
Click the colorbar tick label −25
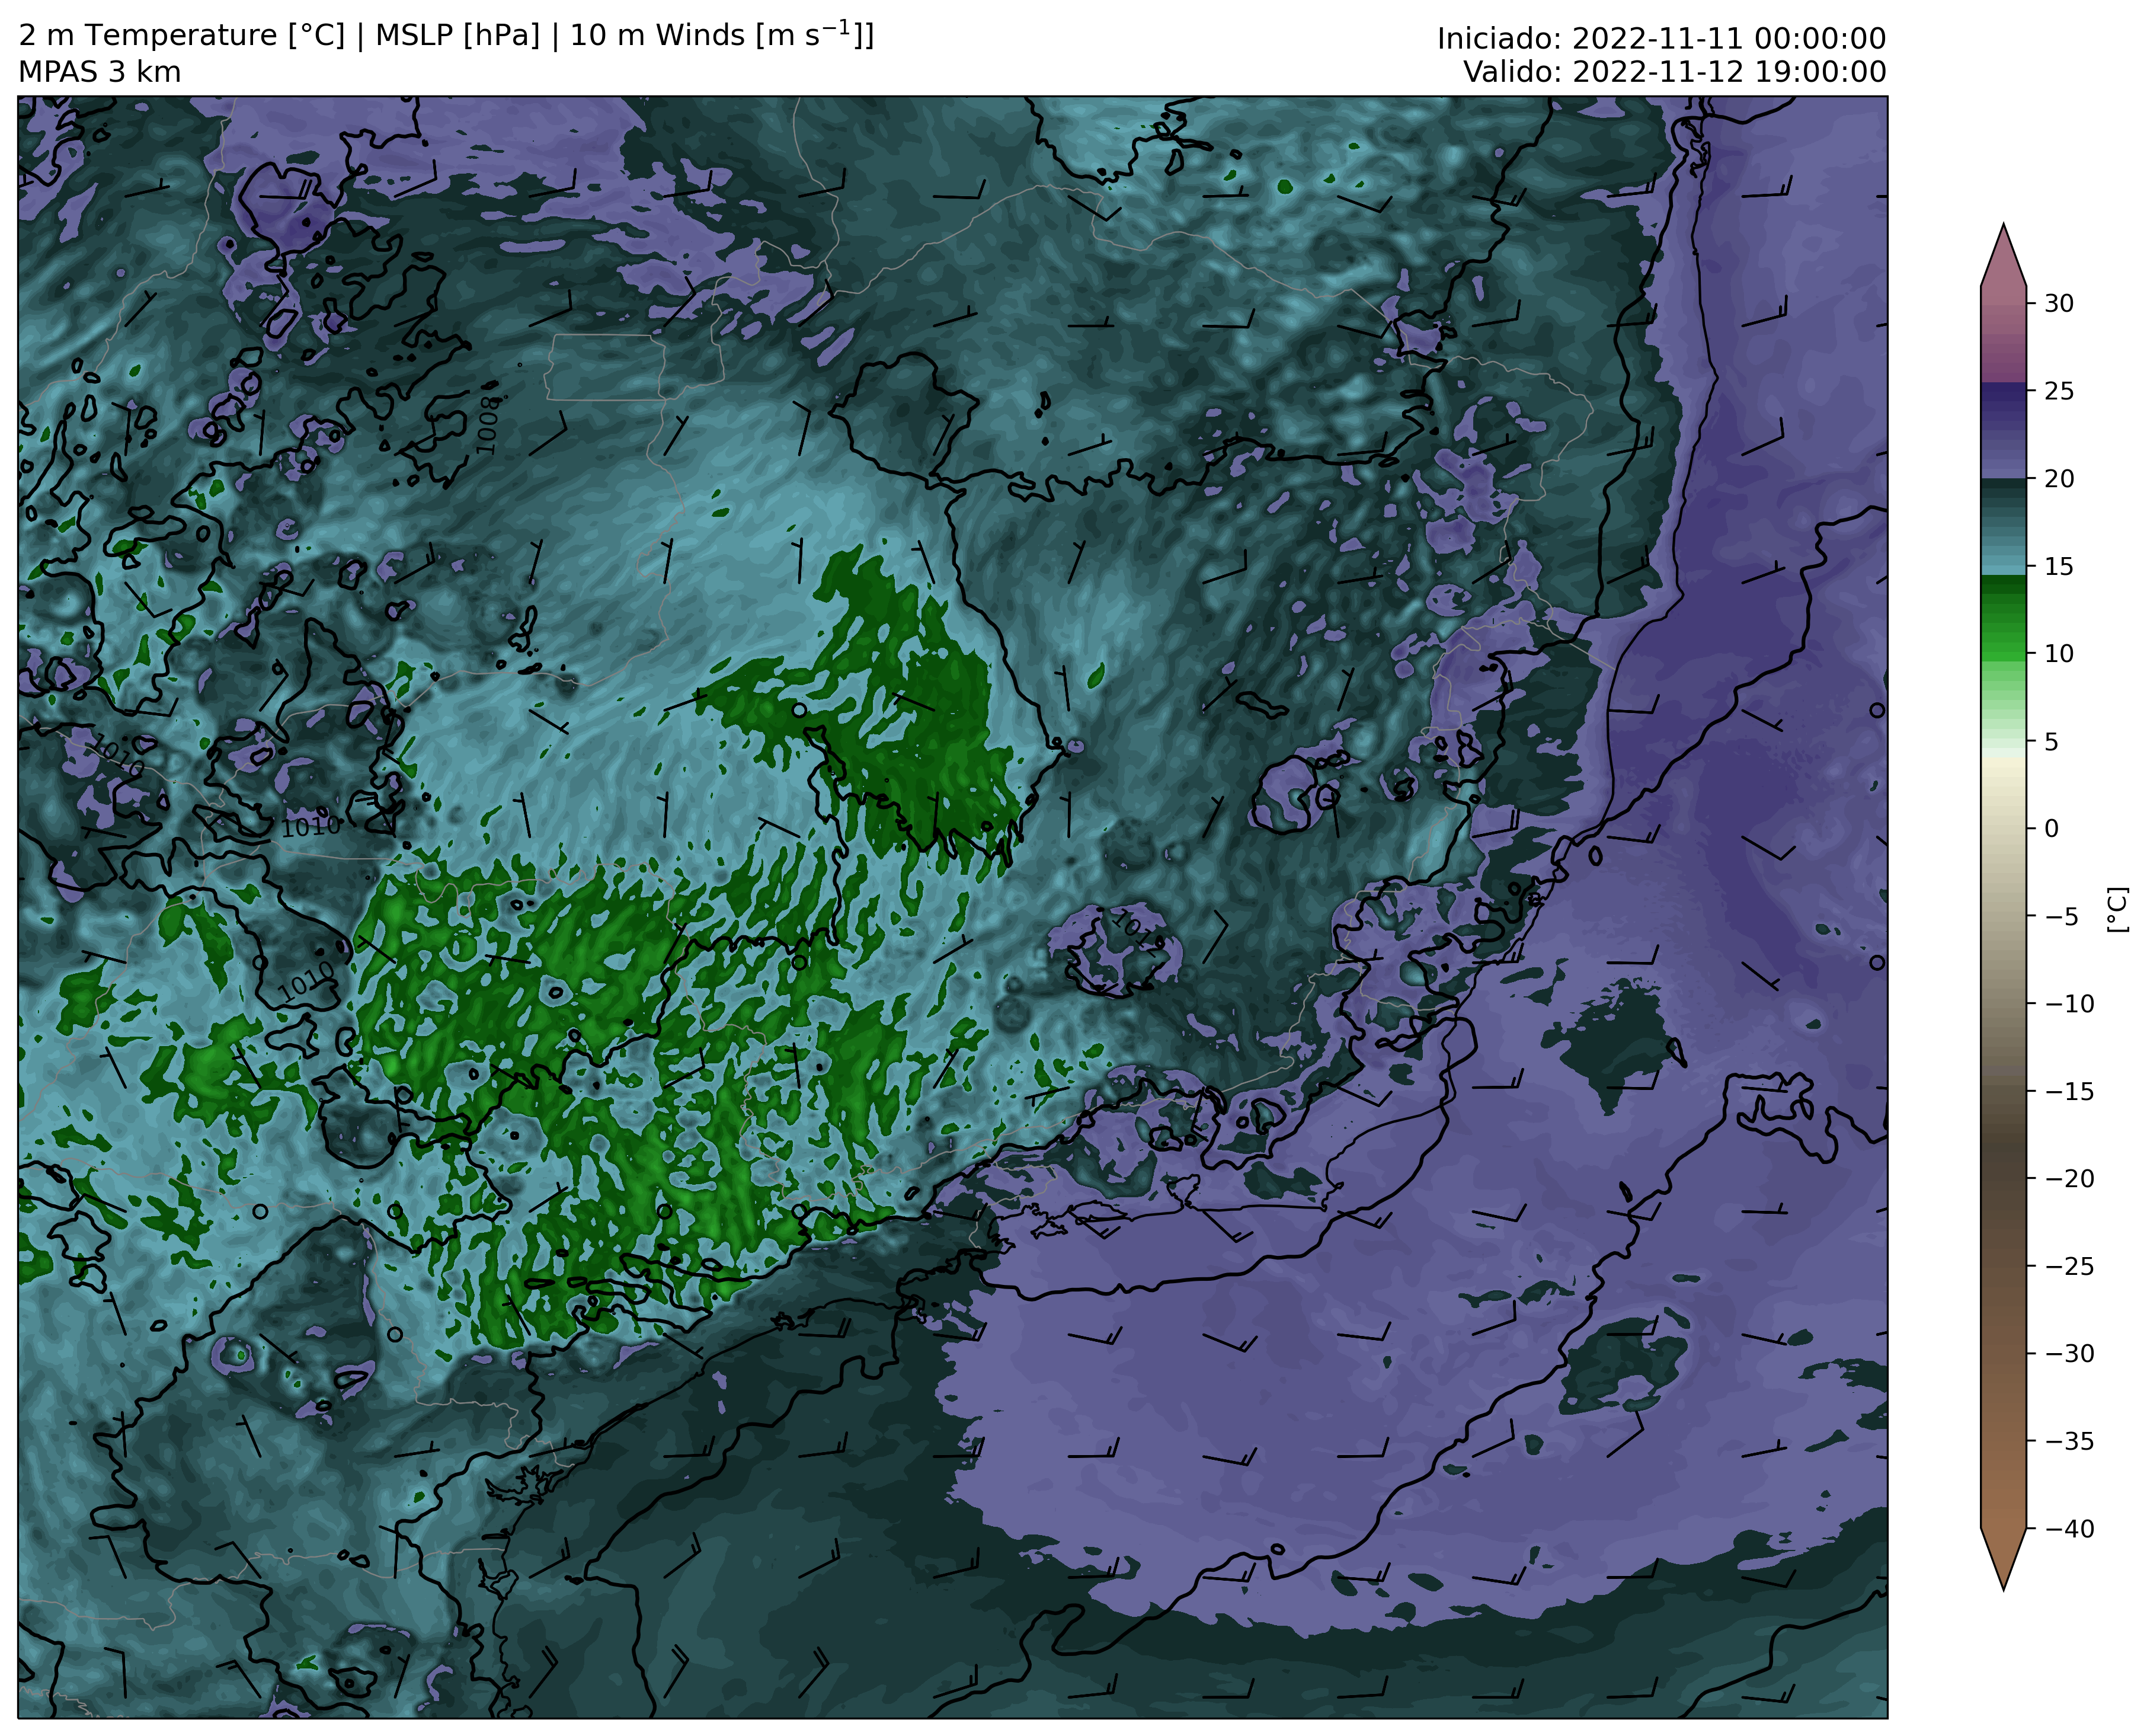[2068, 1267]
